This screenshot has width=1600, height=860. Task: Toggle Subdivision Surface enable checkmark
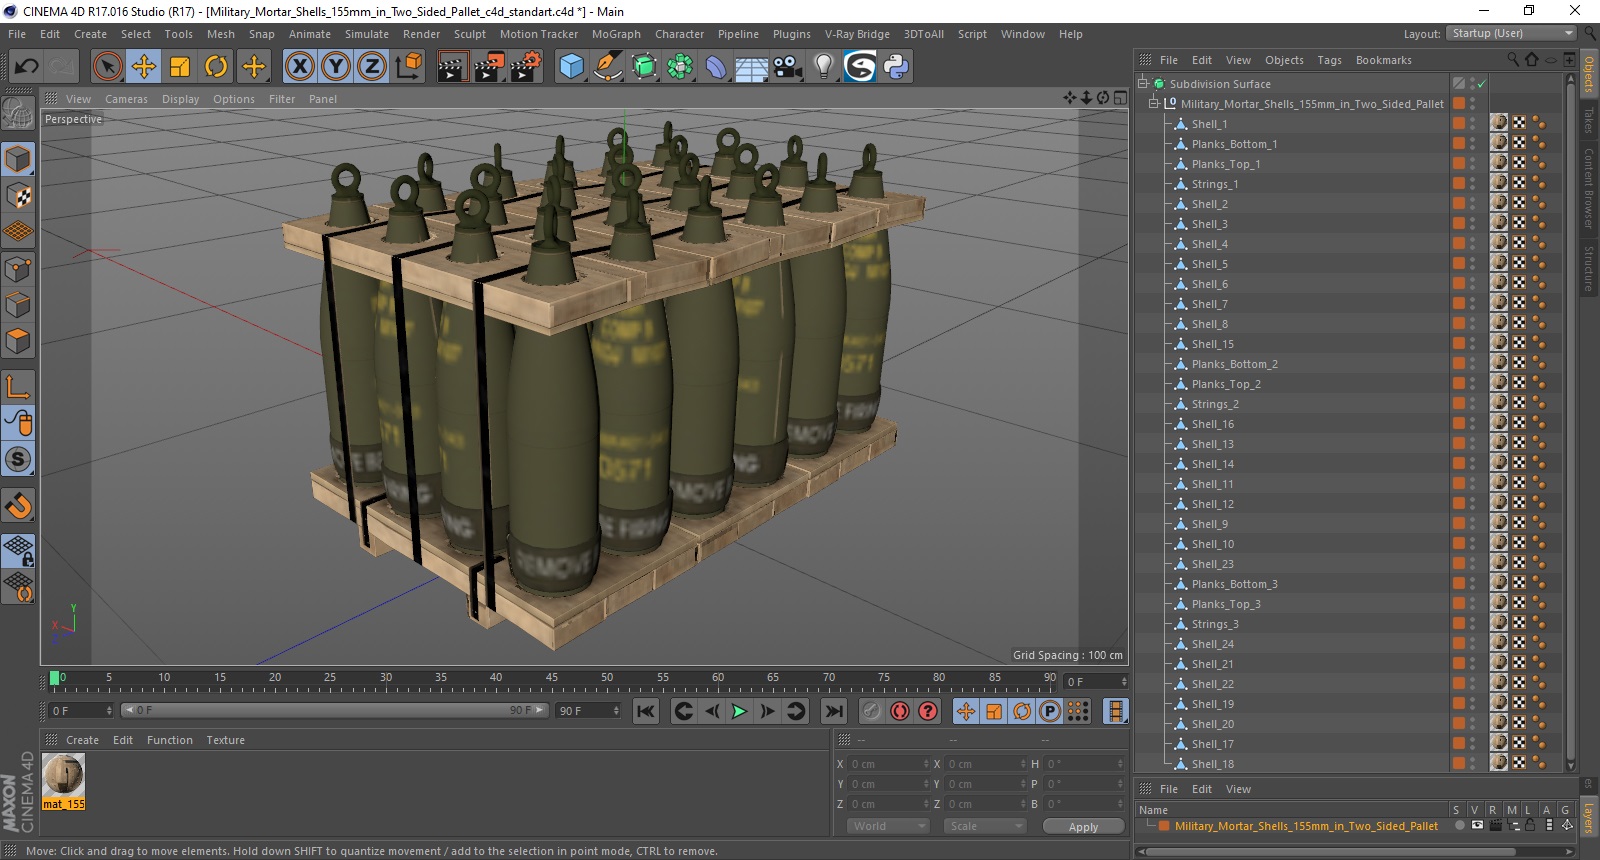click(x=1481, y=84)
